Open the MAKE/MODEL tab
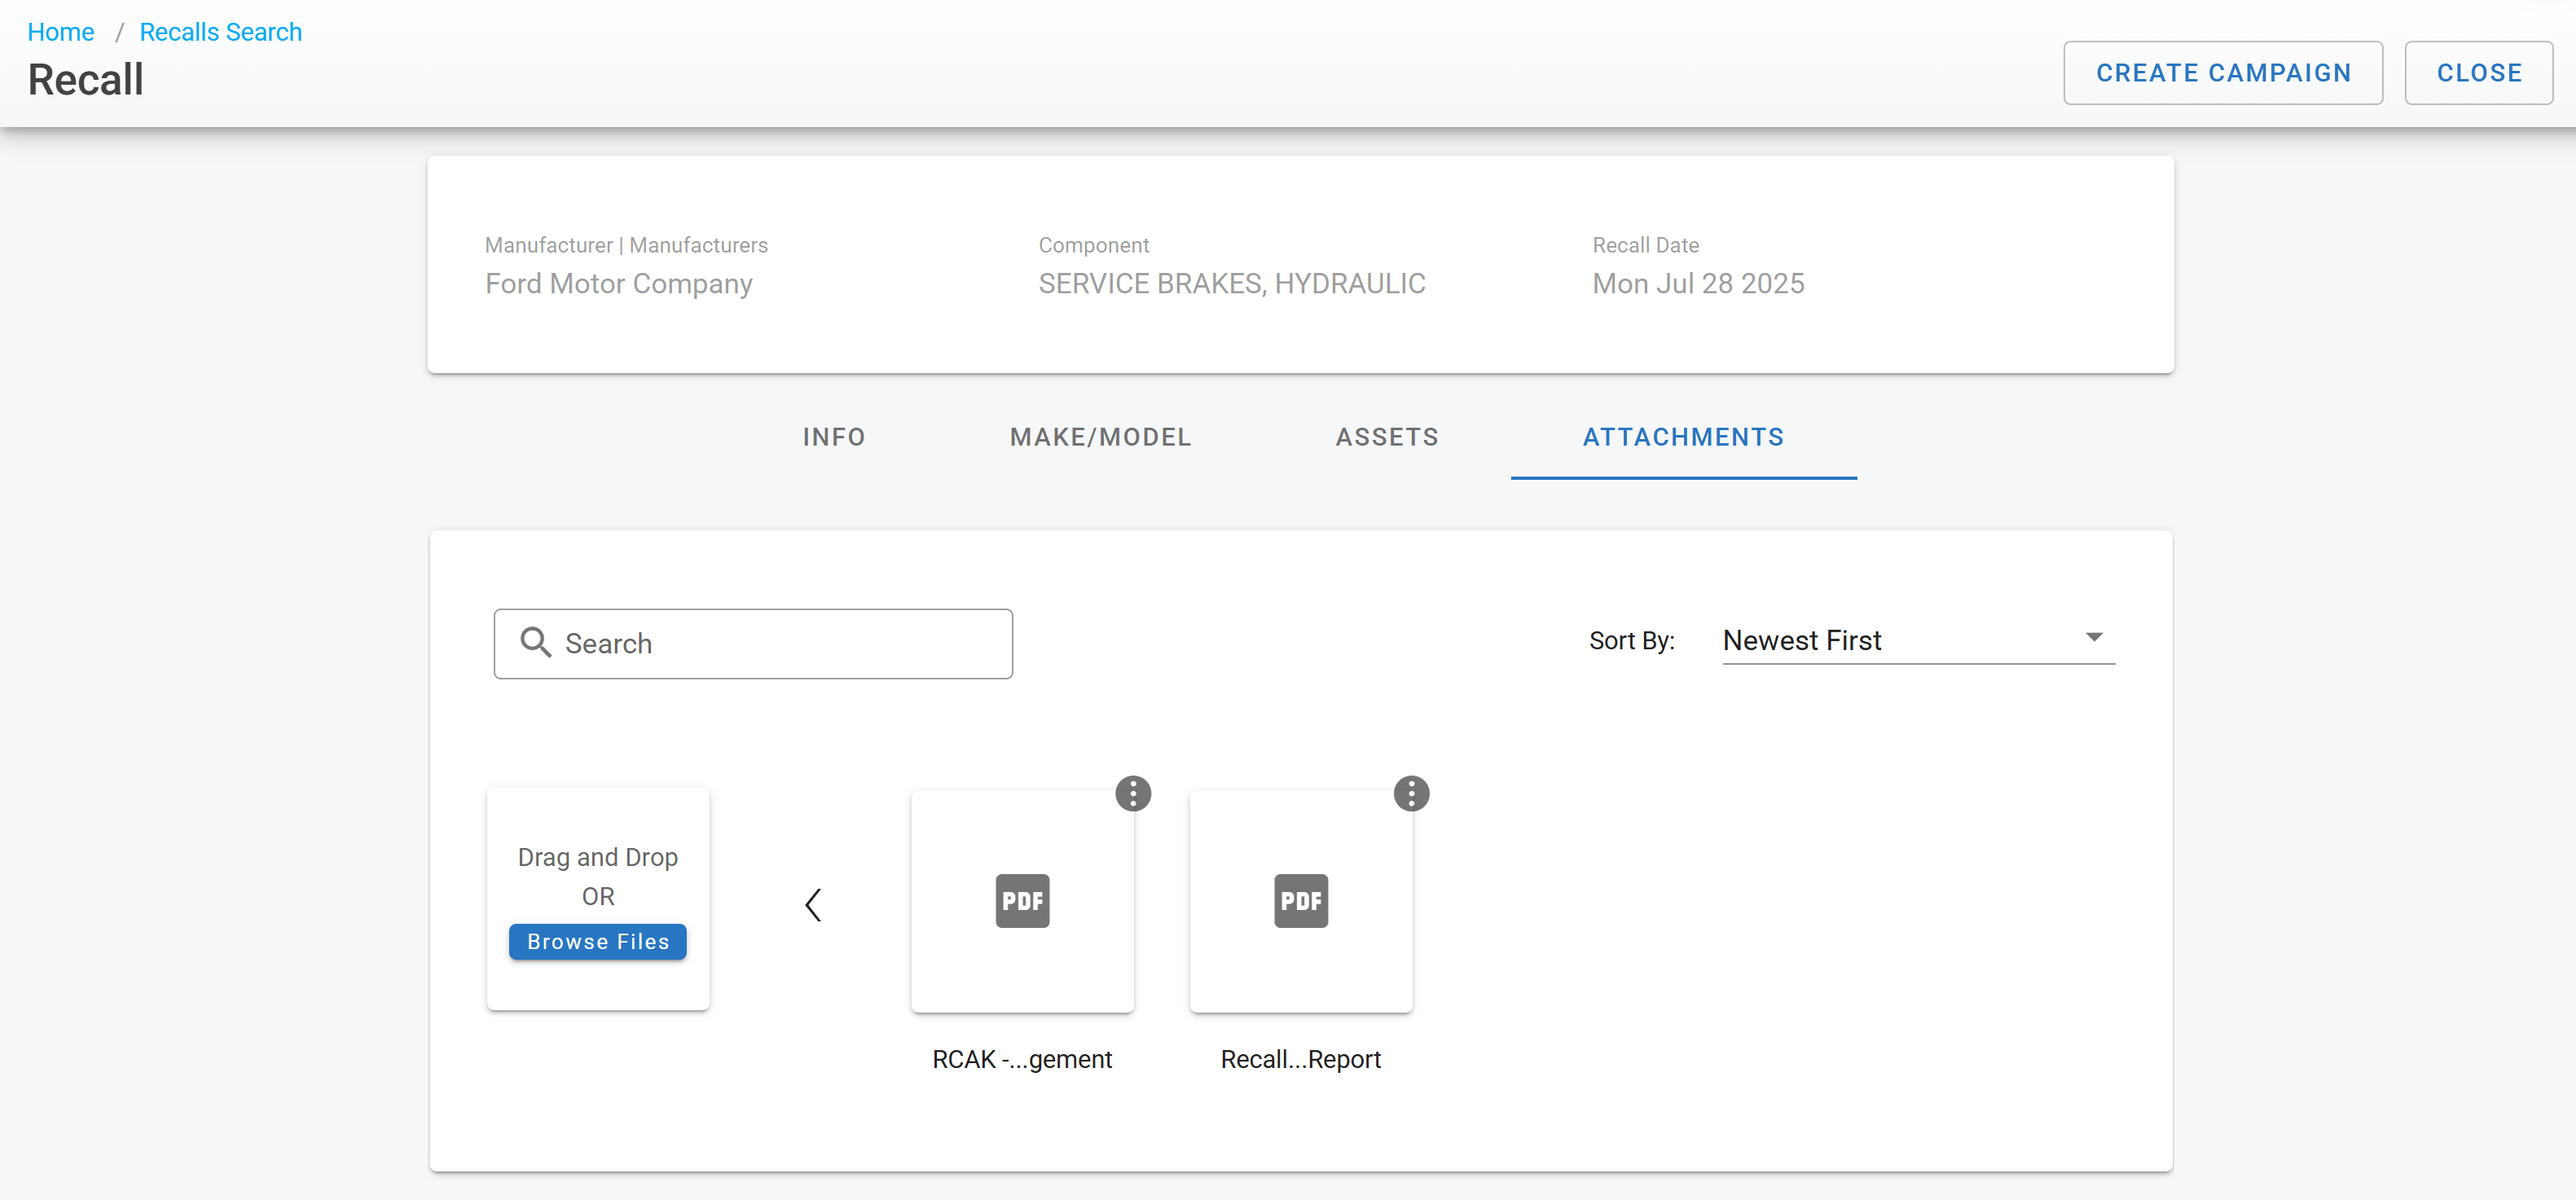Screen dimensions: 2576x1200 pyautogui.click(x=1100, y=437)
